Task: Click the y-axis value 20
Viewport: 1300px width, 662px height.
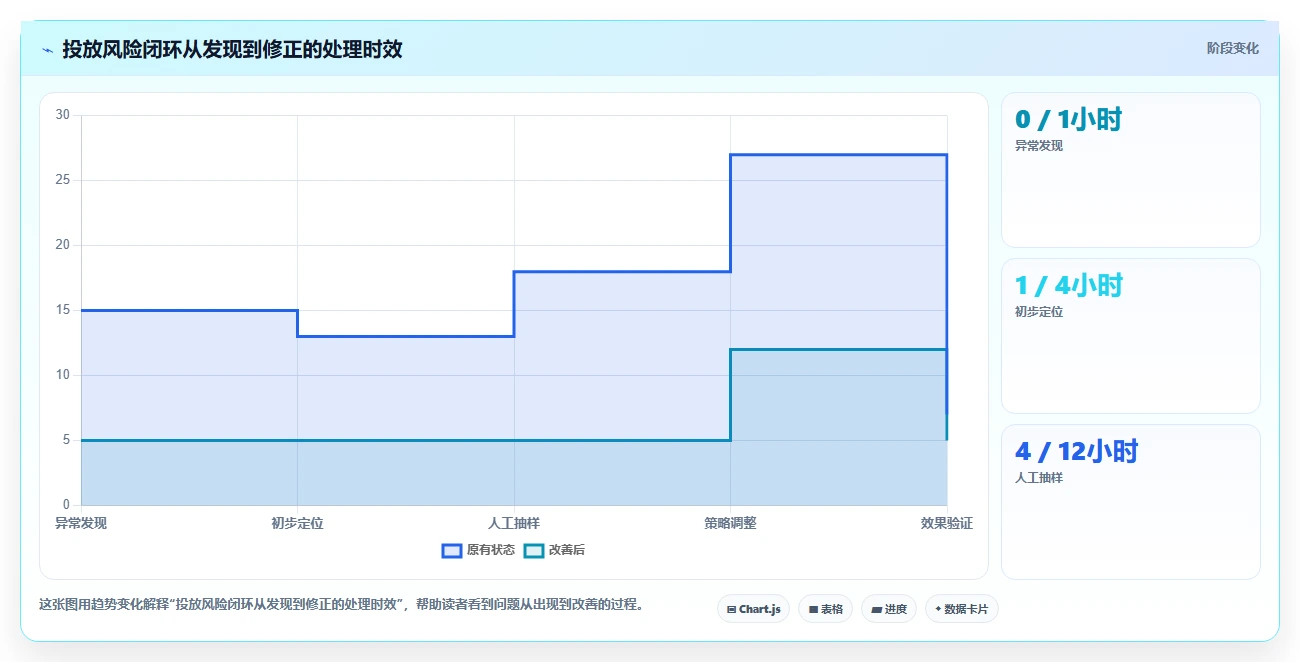Action: (63, 245)
